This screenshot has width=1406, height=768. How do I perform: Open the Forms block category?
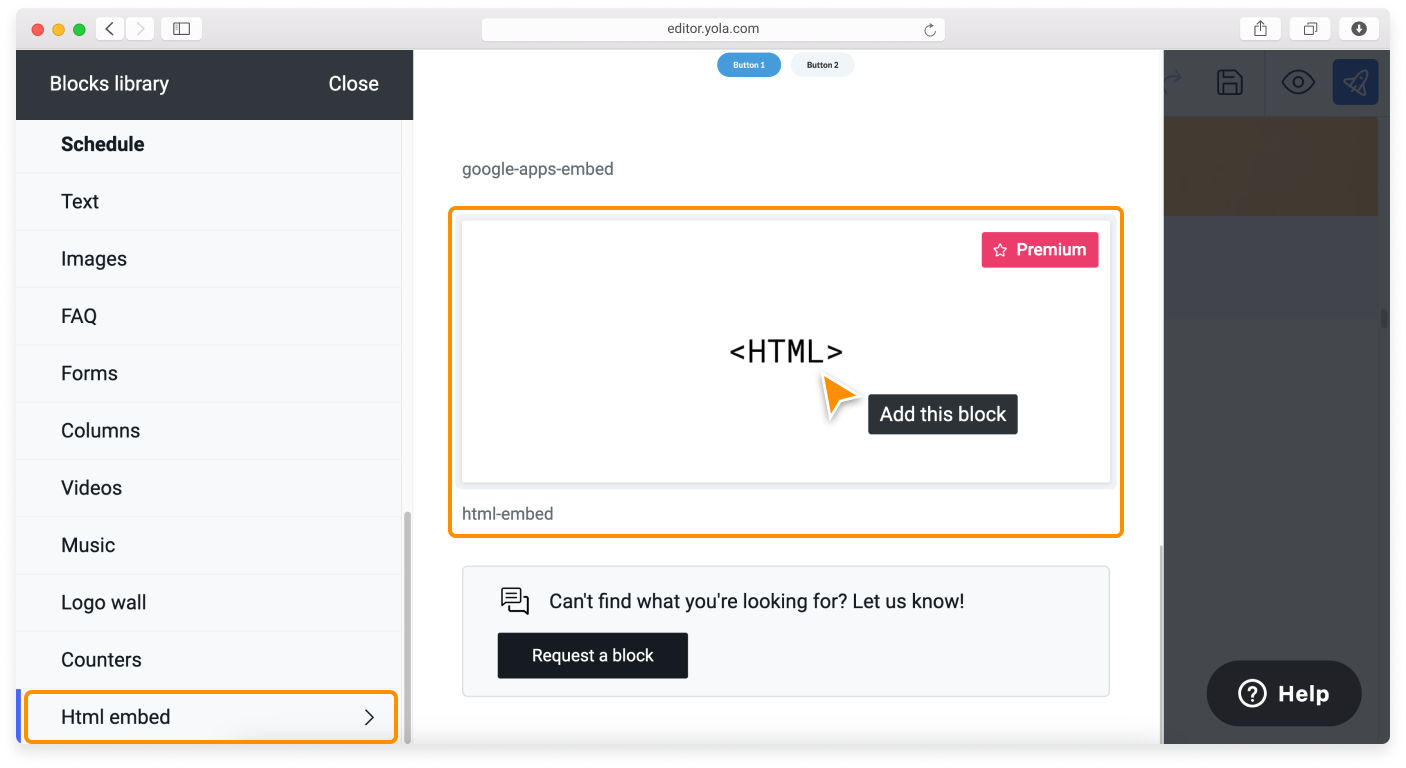pos(89,373)
